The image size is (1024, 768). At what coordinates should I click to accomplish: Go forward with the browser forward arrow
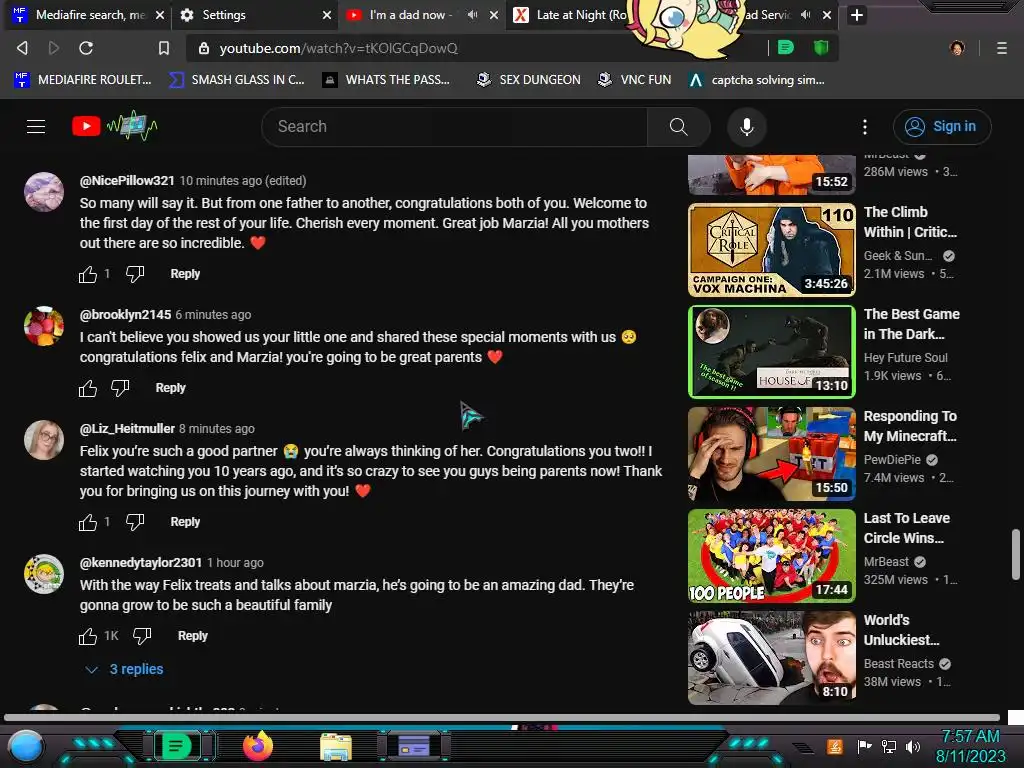pyautogui.click(x=54, y=48)
